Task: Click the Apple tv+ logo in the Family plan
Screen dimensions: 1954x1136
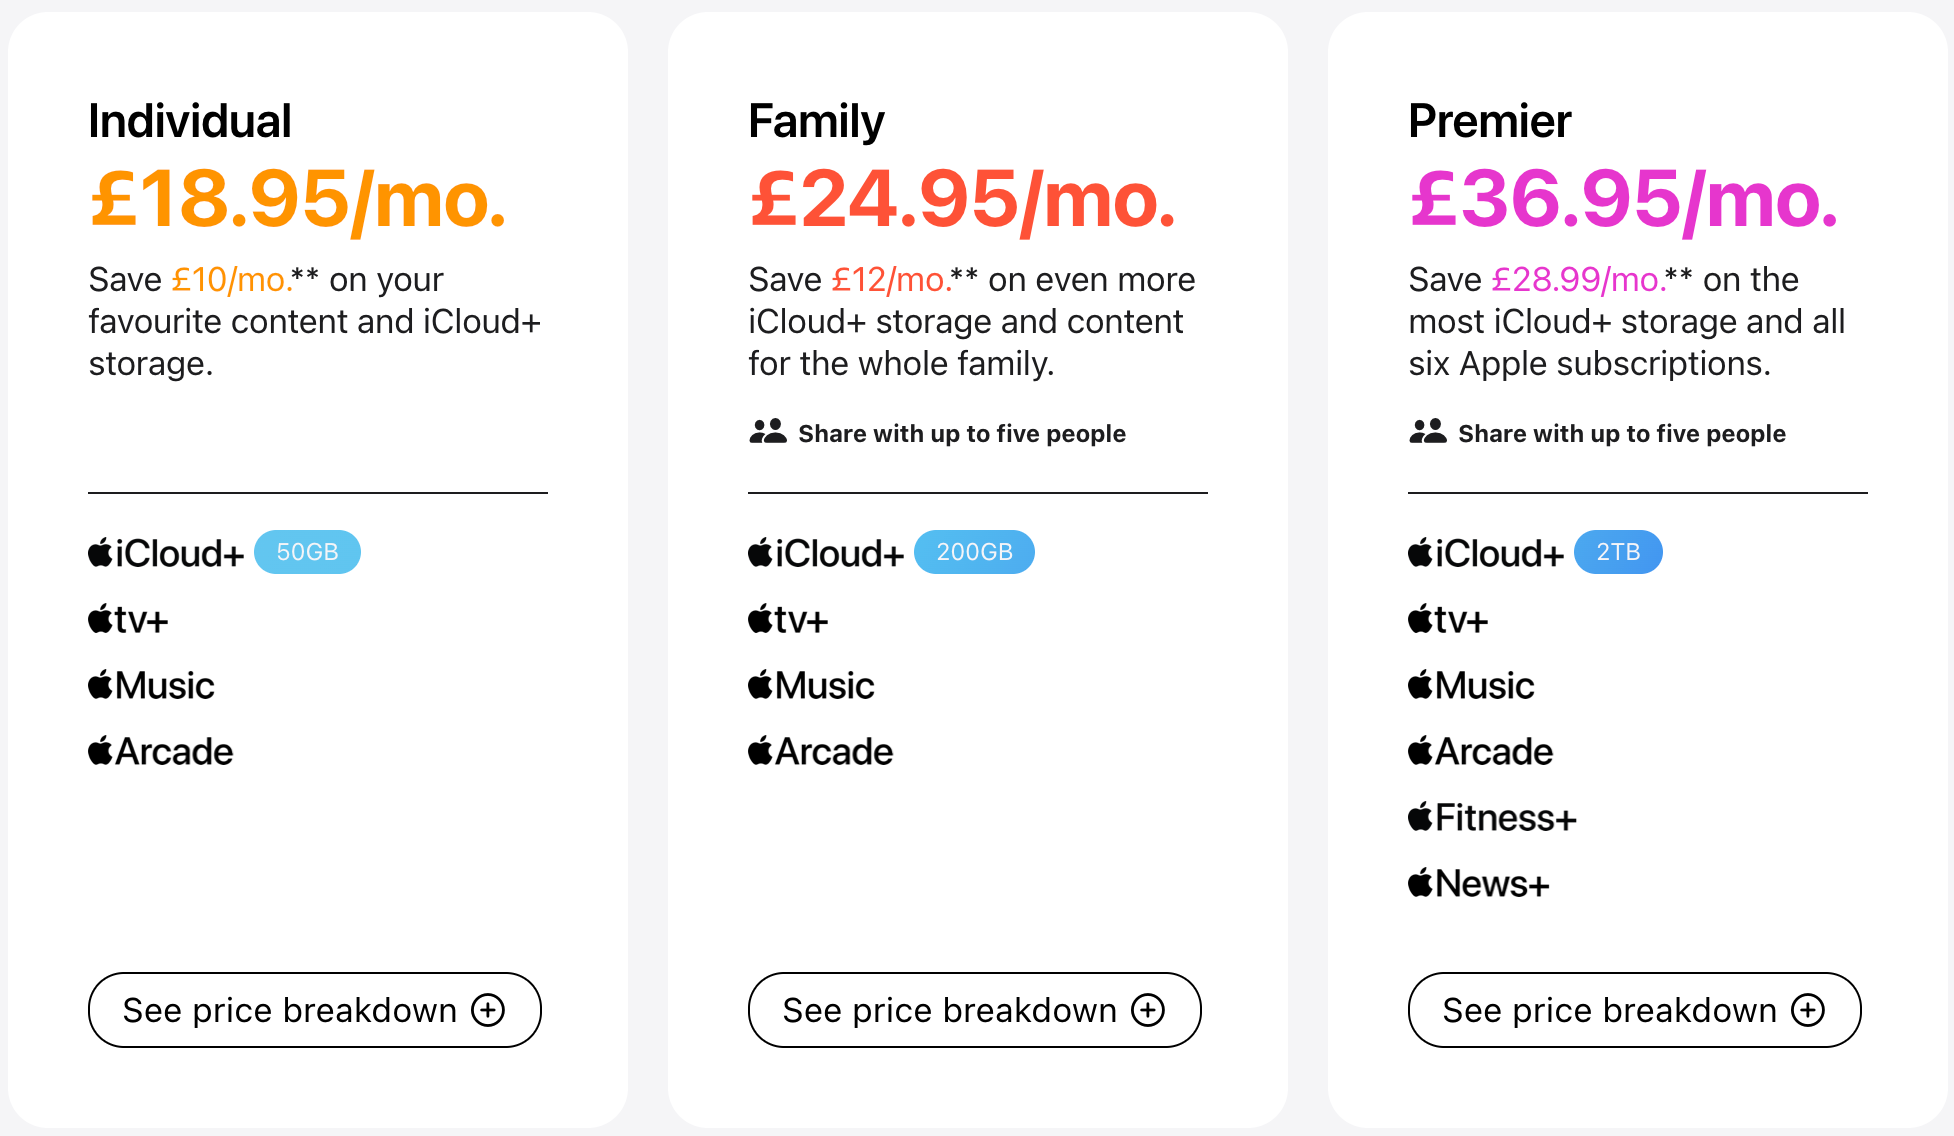Action: point(788,620)
